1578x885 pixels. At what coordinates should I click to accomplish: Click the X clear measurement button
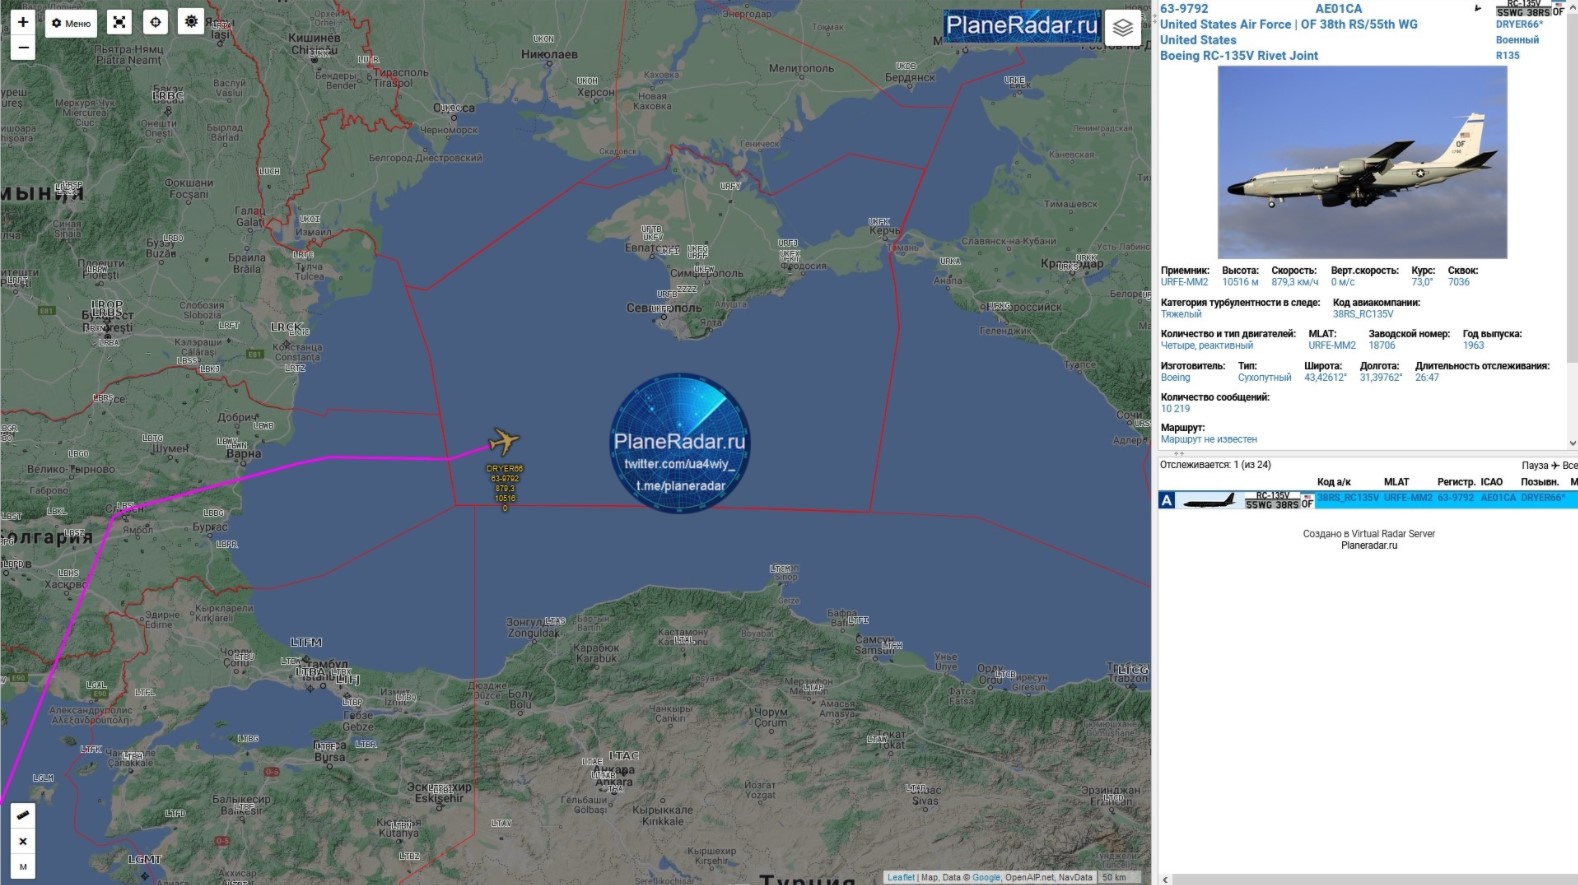pos(23,841)
